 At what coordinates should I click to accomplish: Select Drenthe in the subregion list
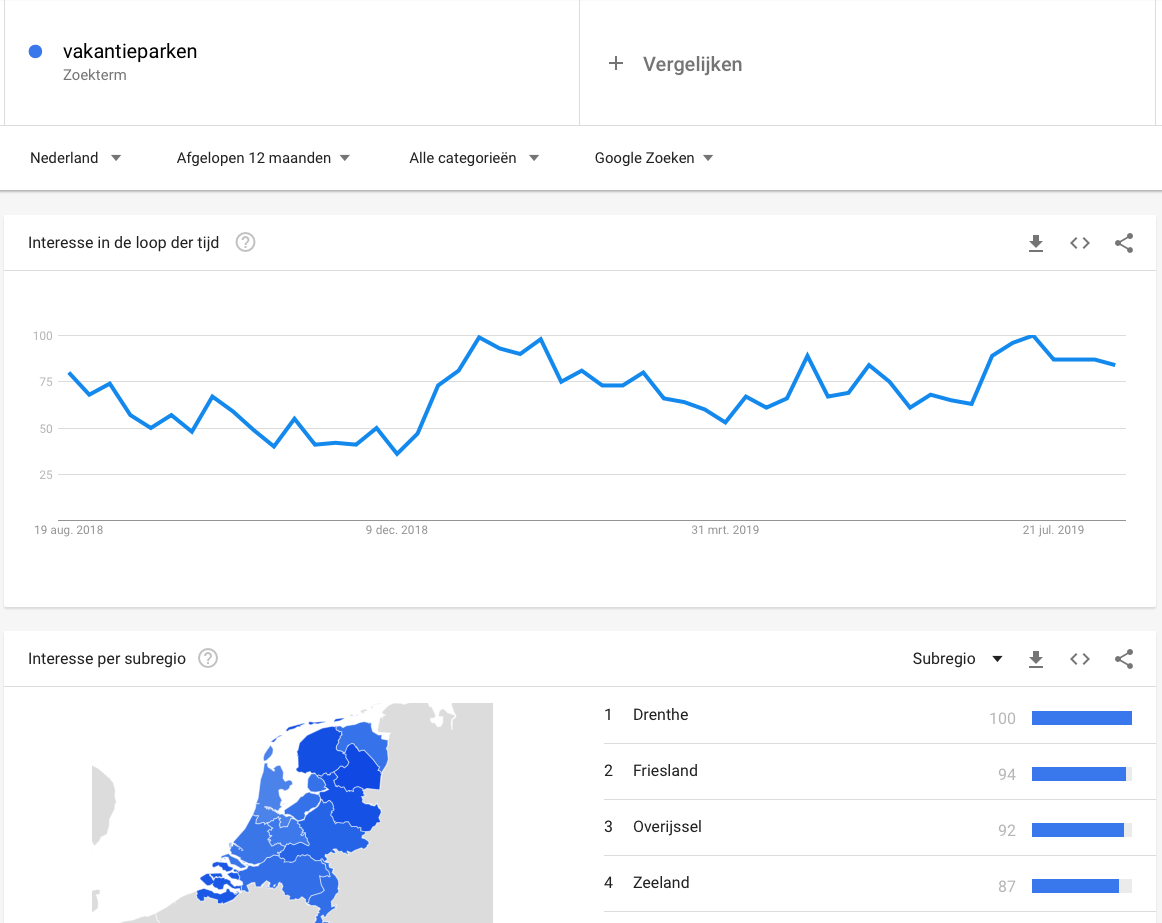(x=868, y=716)
